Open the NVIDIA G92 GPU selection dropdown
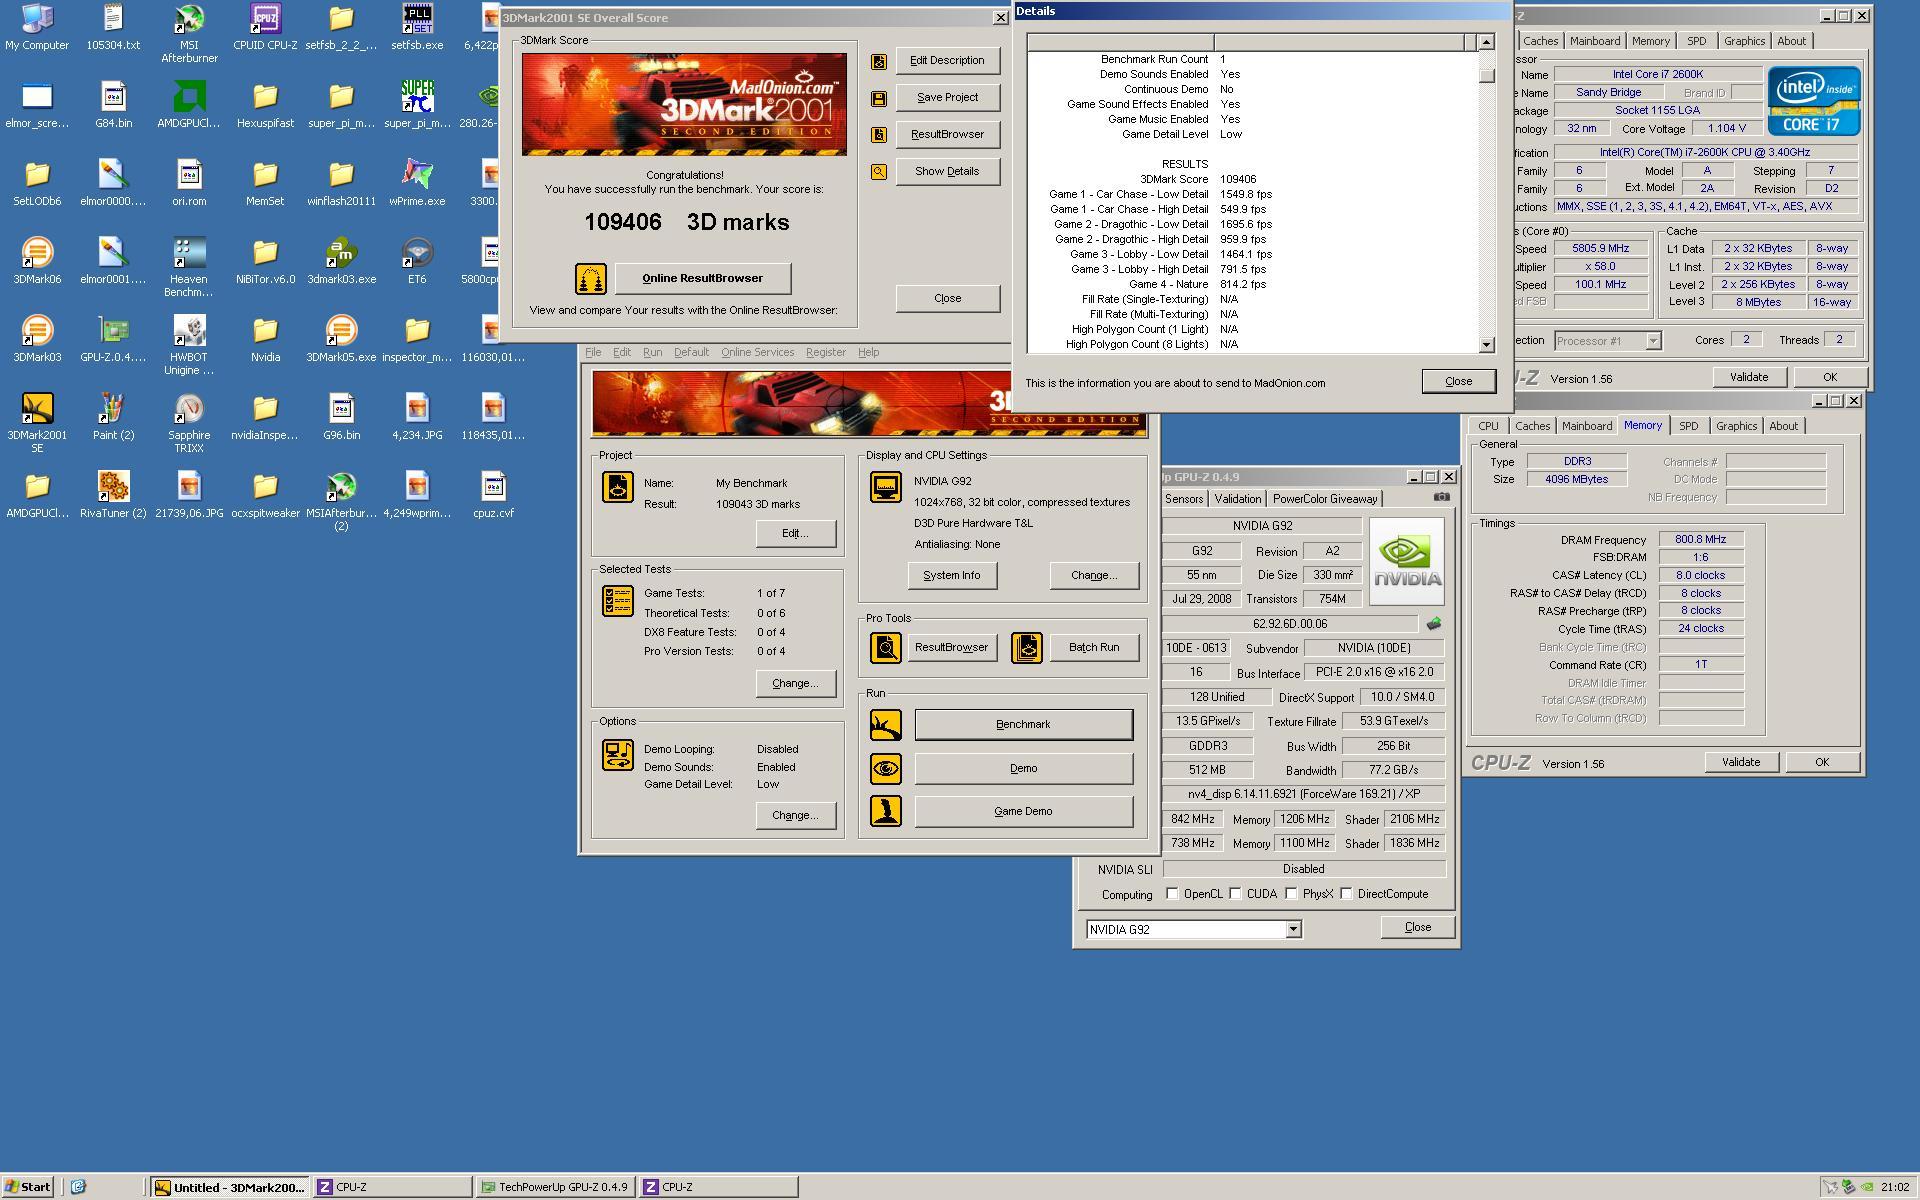1920x1200 pixels. 1293,930
